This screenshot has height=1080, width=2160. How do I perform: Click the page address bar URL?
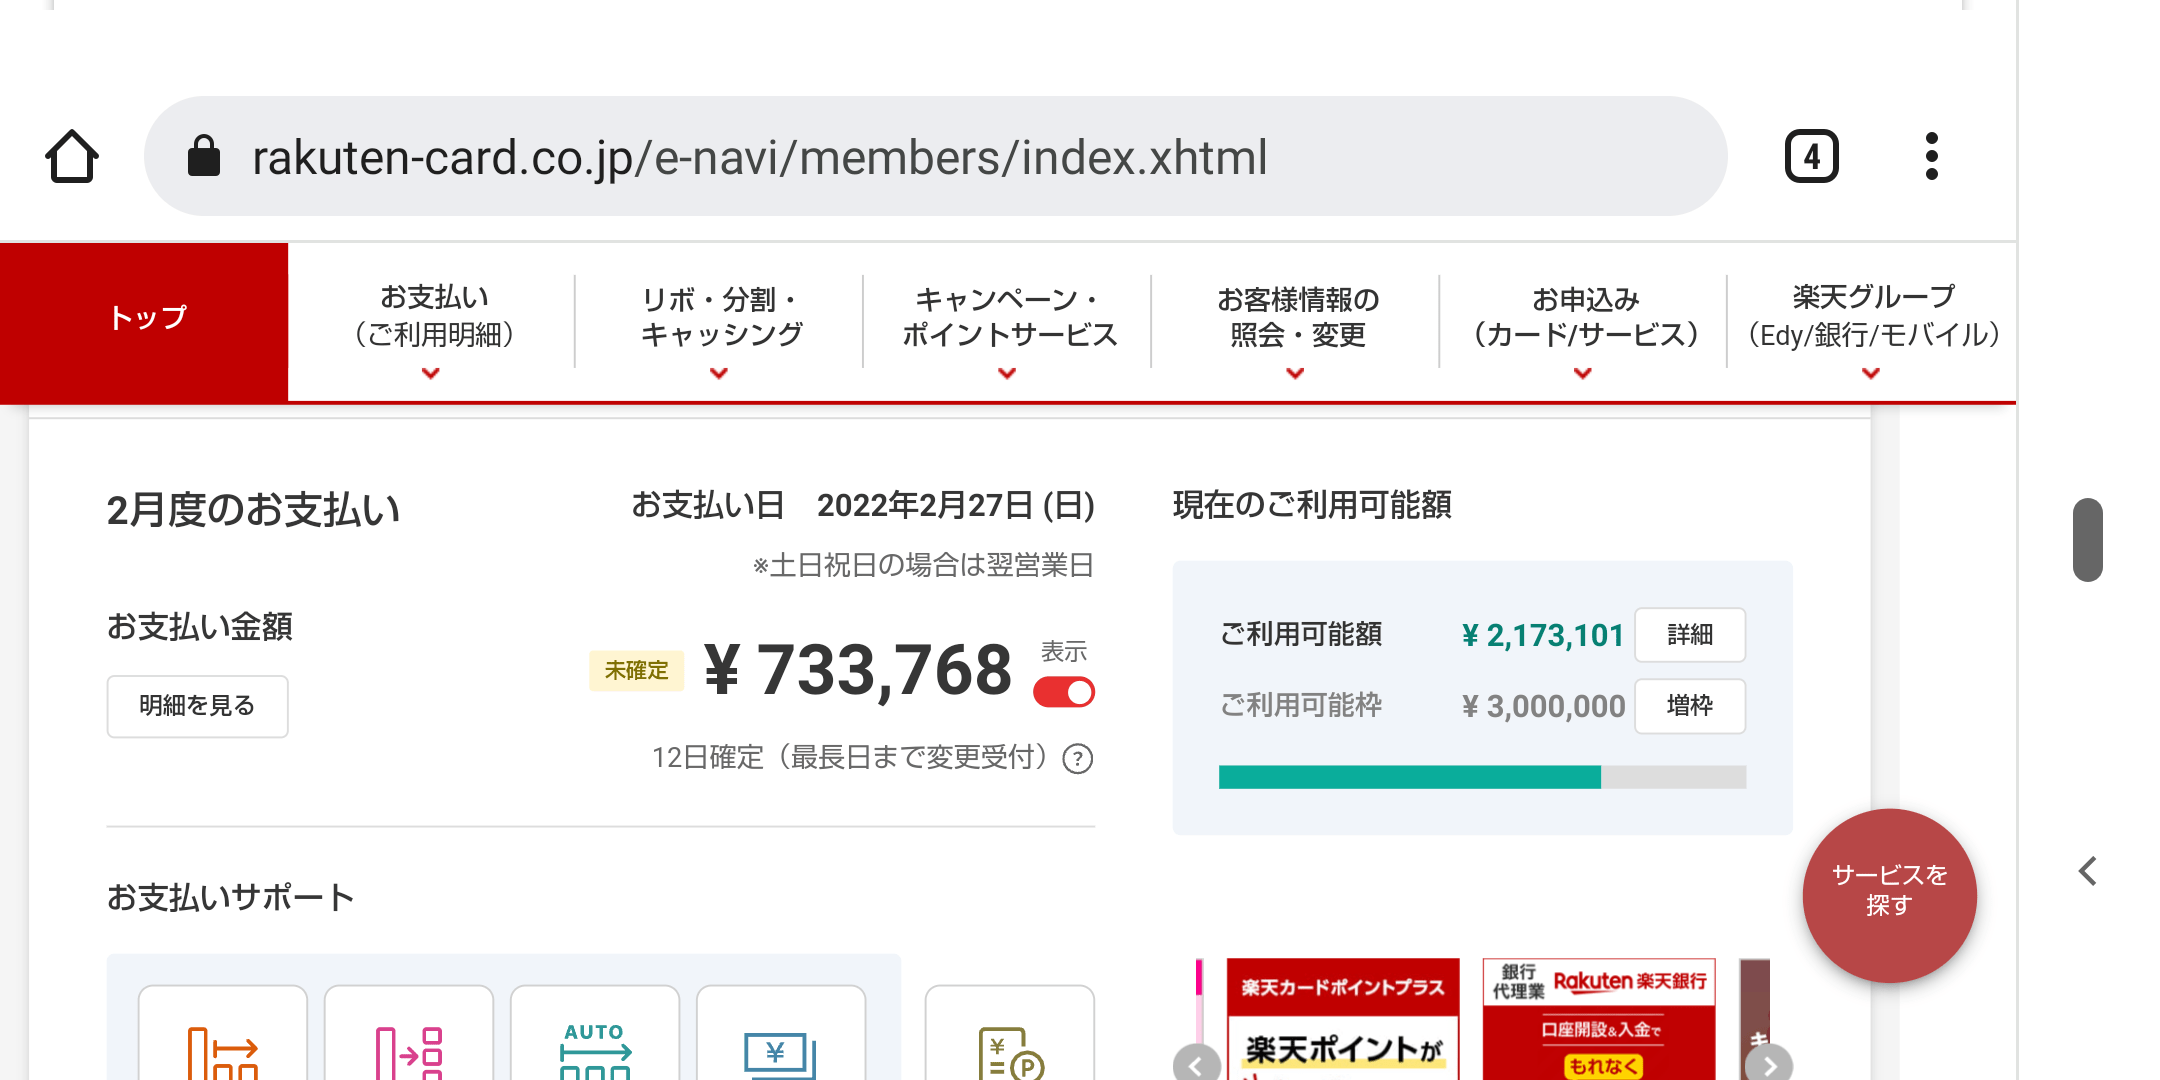click(x=760, y=157)
